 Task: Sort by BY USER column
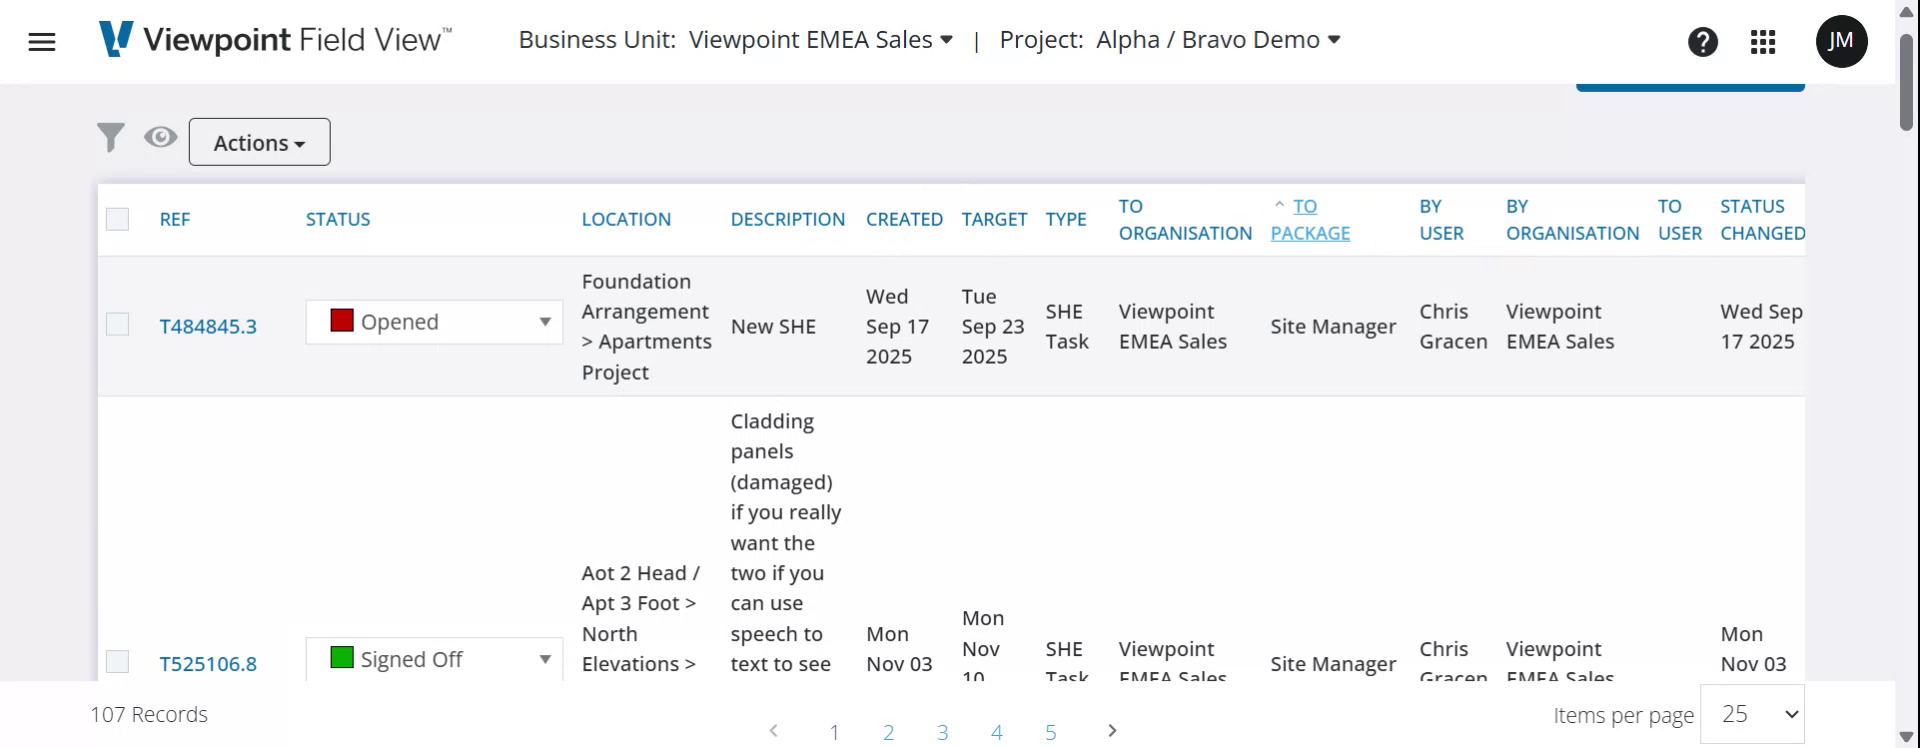1441,219
